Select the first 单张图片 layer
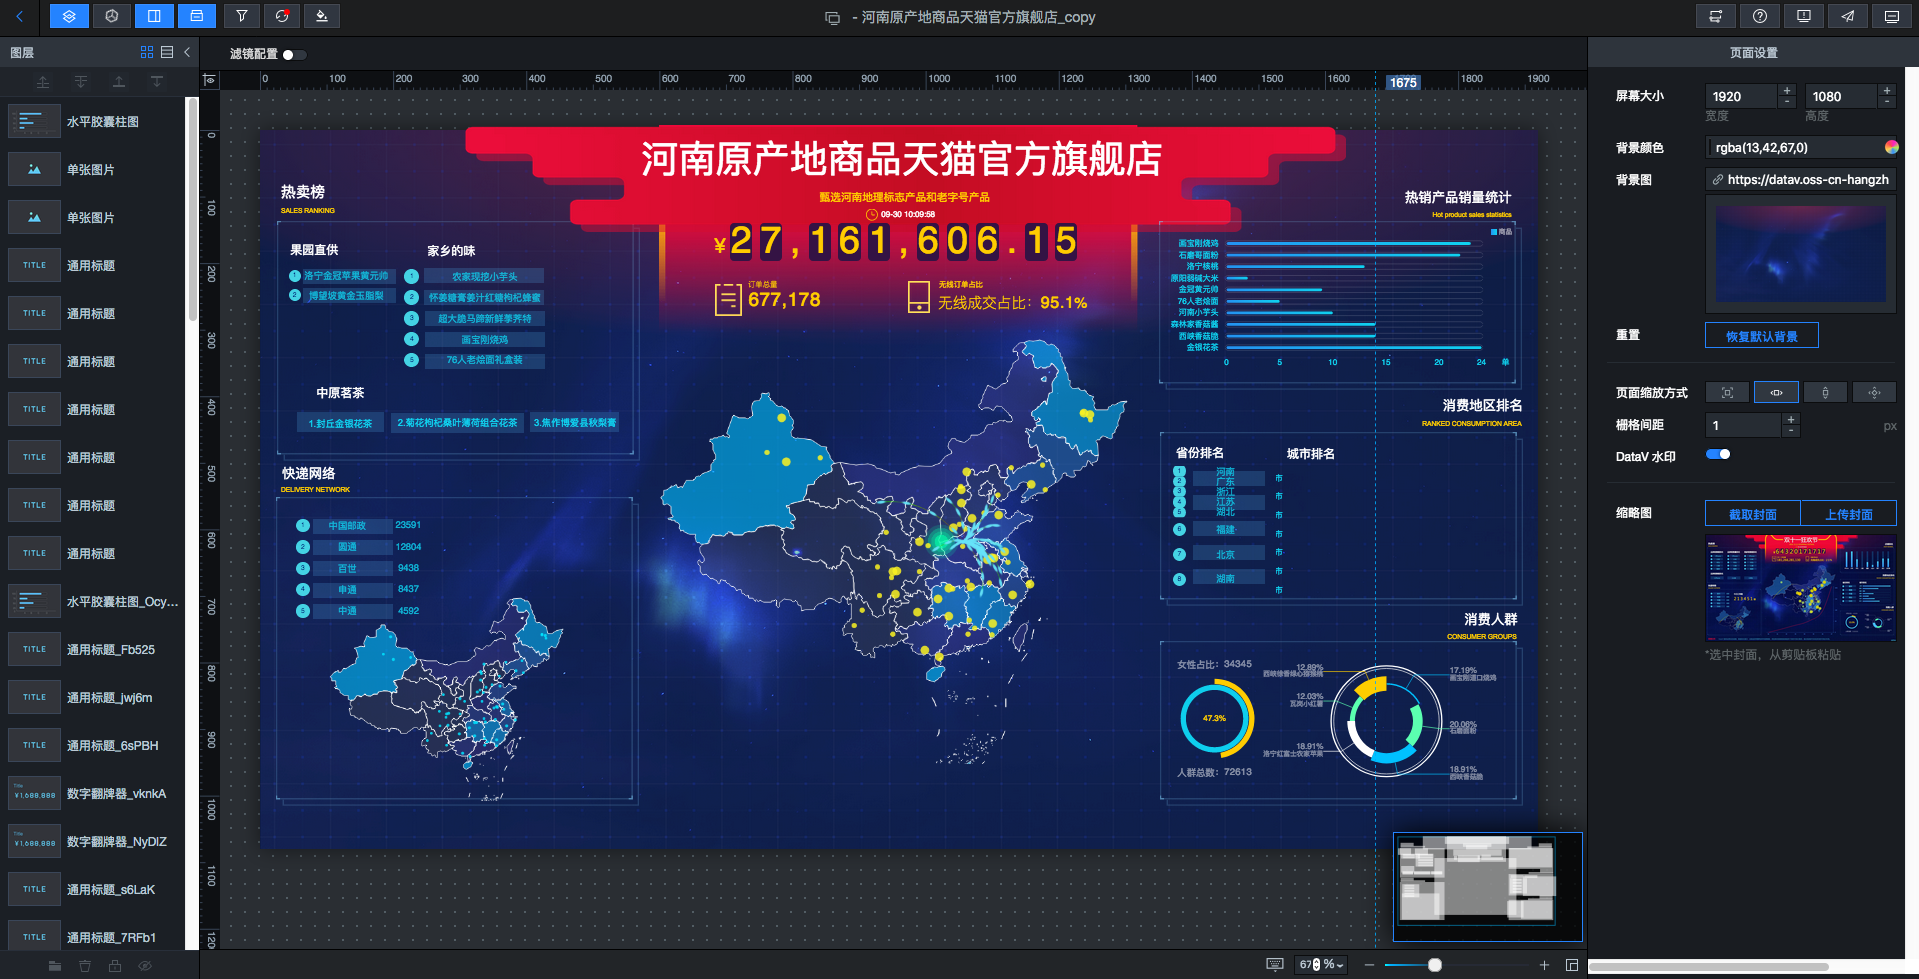The width and height of the screenshot is (1919, 979). point(93,170)
